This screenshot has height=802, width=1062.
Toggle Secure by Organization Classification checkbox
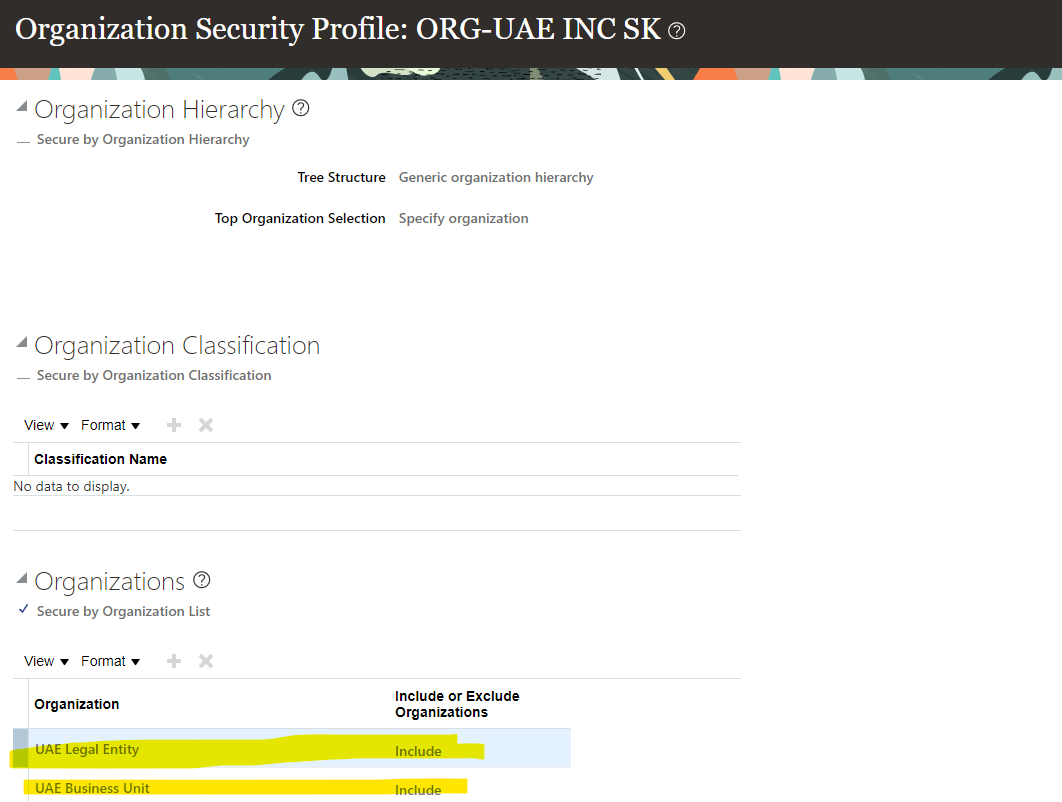click(x=24, y=377)
